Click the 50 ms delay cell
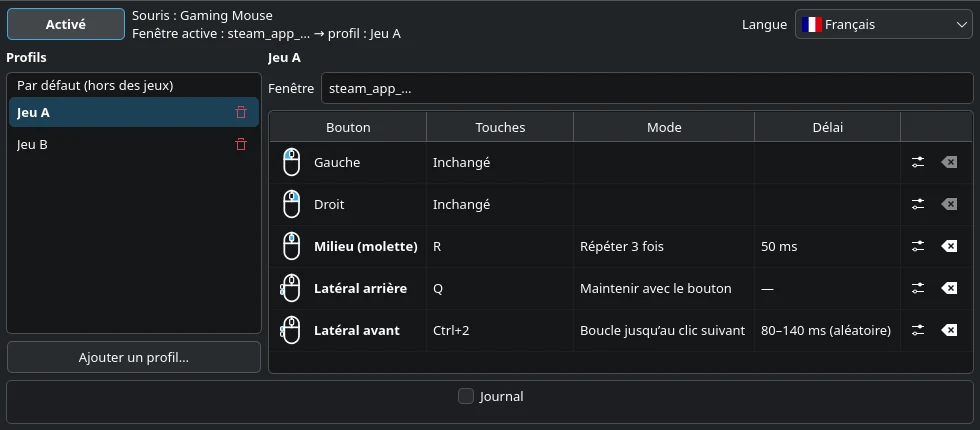980x430 pixels. pos(828,246)
